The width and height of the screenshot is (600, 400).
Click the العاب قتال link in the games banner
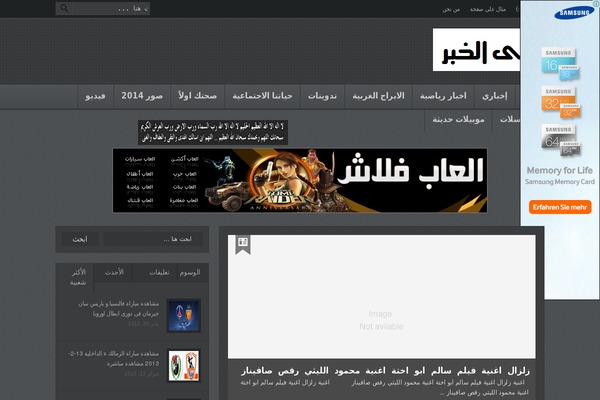140,201
